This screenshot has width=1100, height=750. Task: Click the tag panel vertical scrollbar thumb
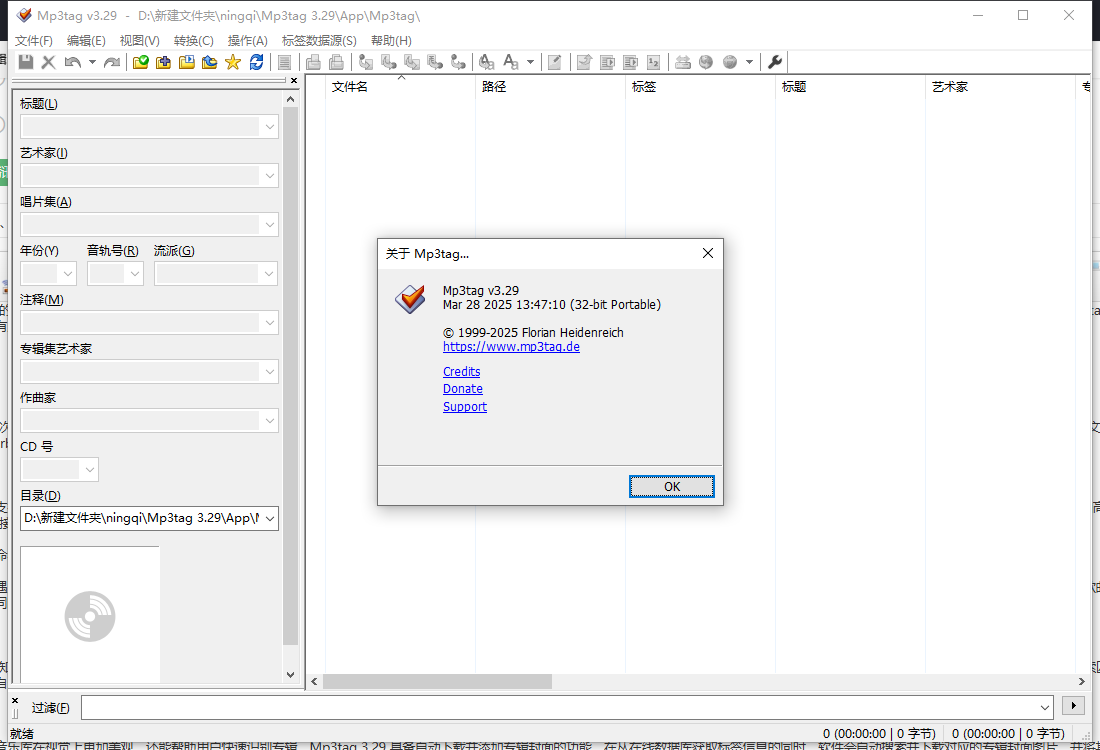[x=290, y=376]
